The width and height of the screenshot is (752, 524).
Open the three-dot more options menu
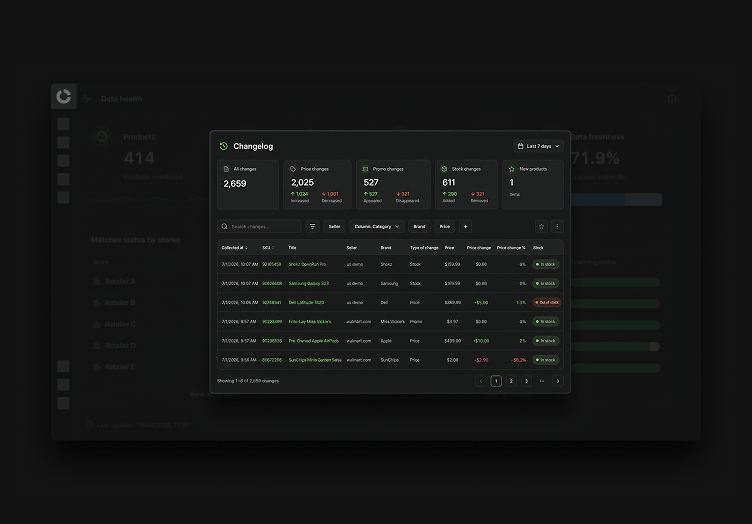[x=557, y=226]
